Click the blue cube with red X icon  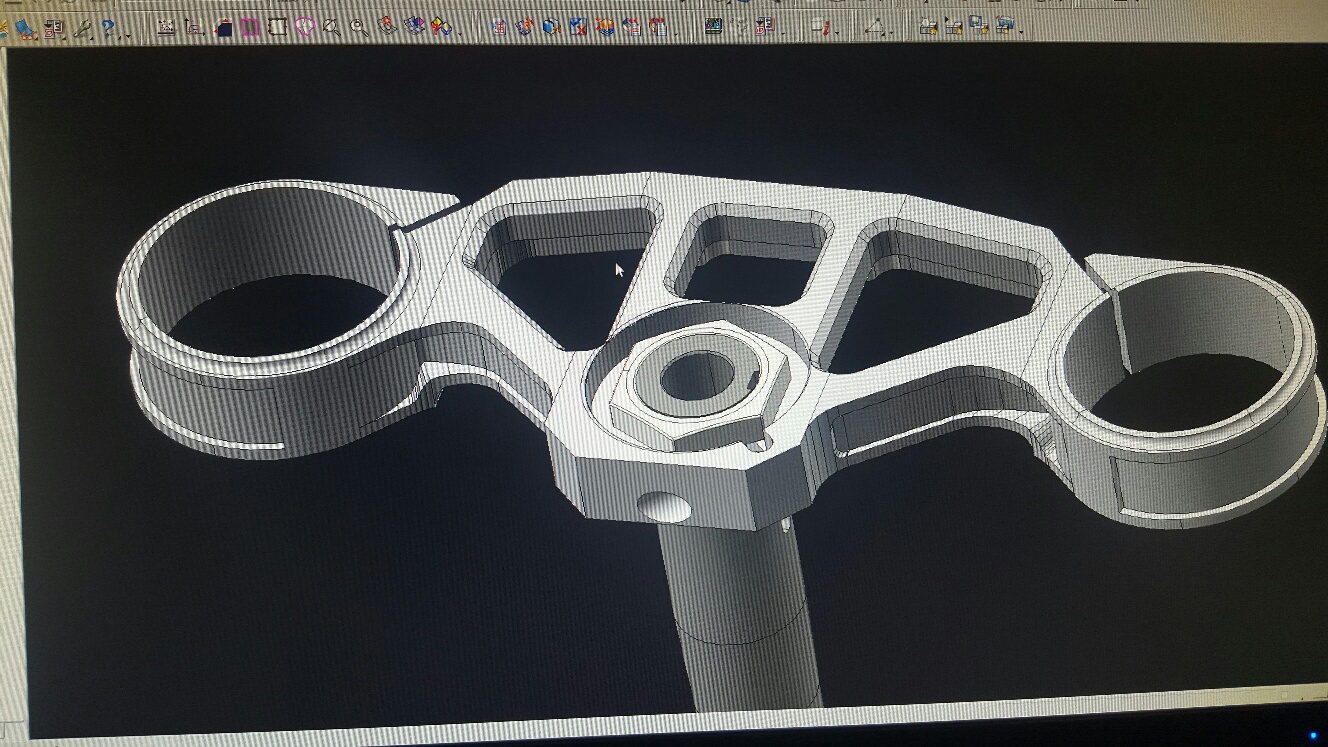(578, 26)
